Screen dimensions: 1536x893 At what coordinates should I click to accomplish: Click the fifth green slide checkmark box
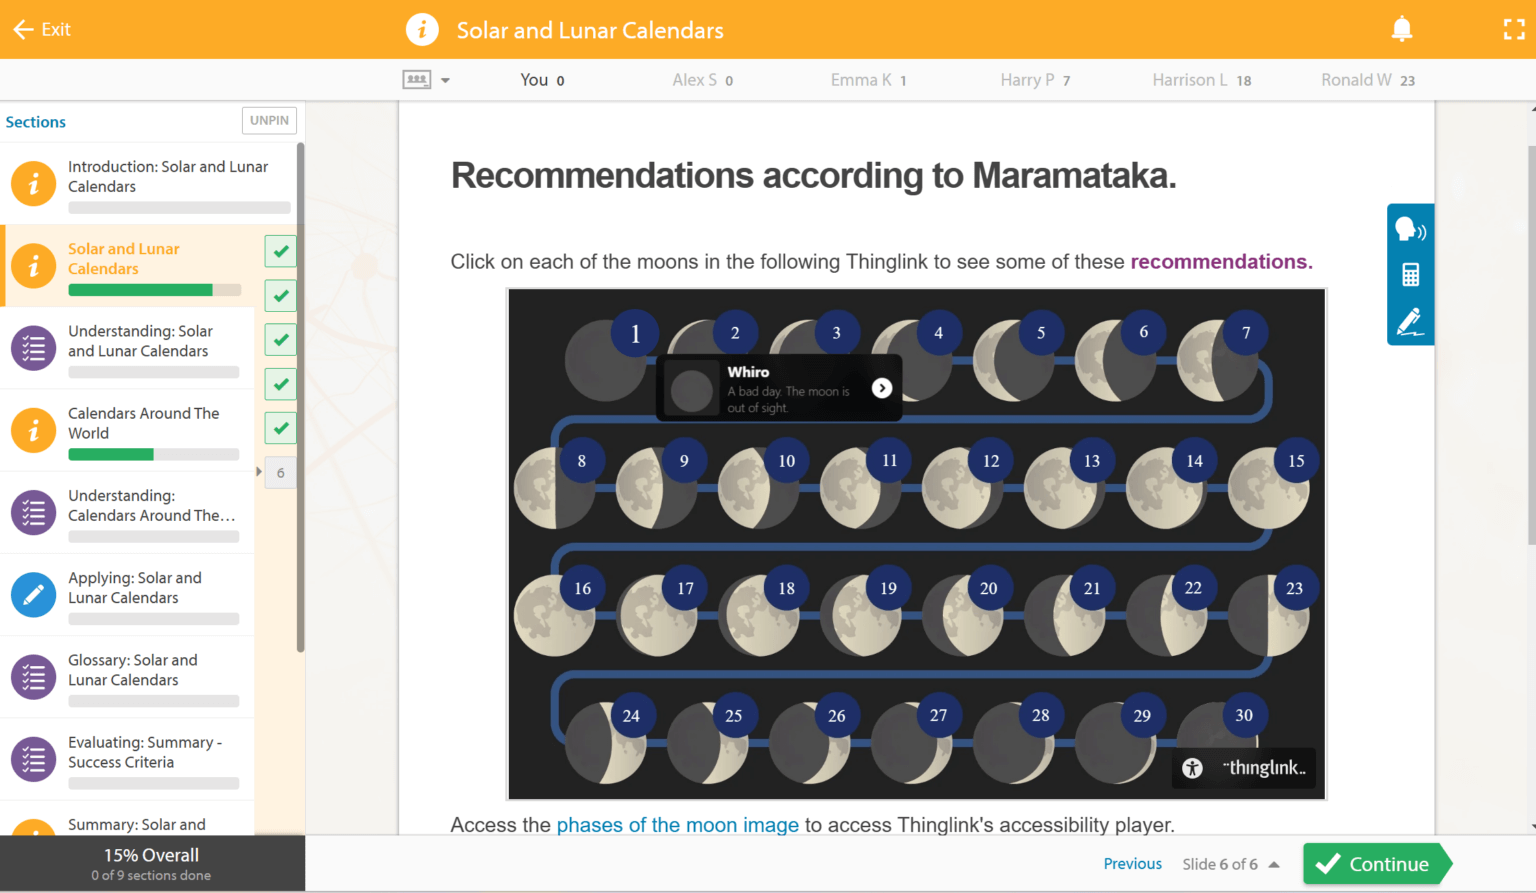point(281,428)
